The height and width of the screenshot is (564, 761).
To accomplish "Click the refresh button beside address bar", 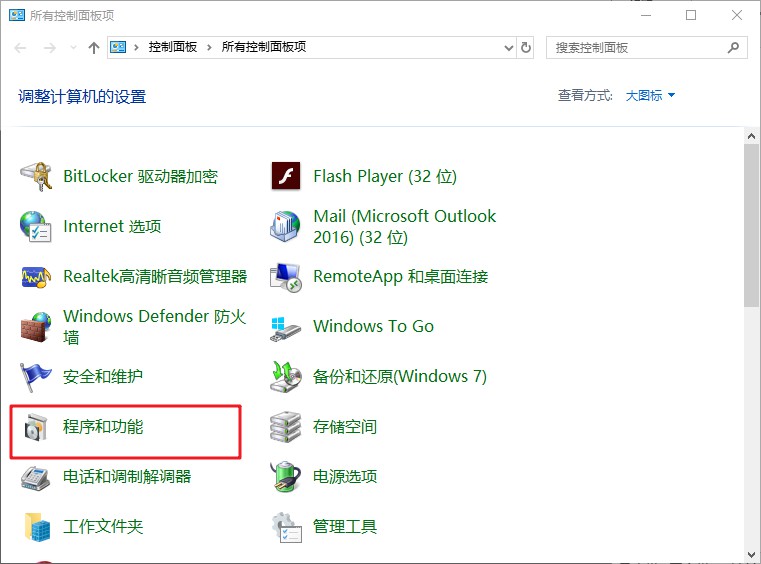I will tap(527, 47).
